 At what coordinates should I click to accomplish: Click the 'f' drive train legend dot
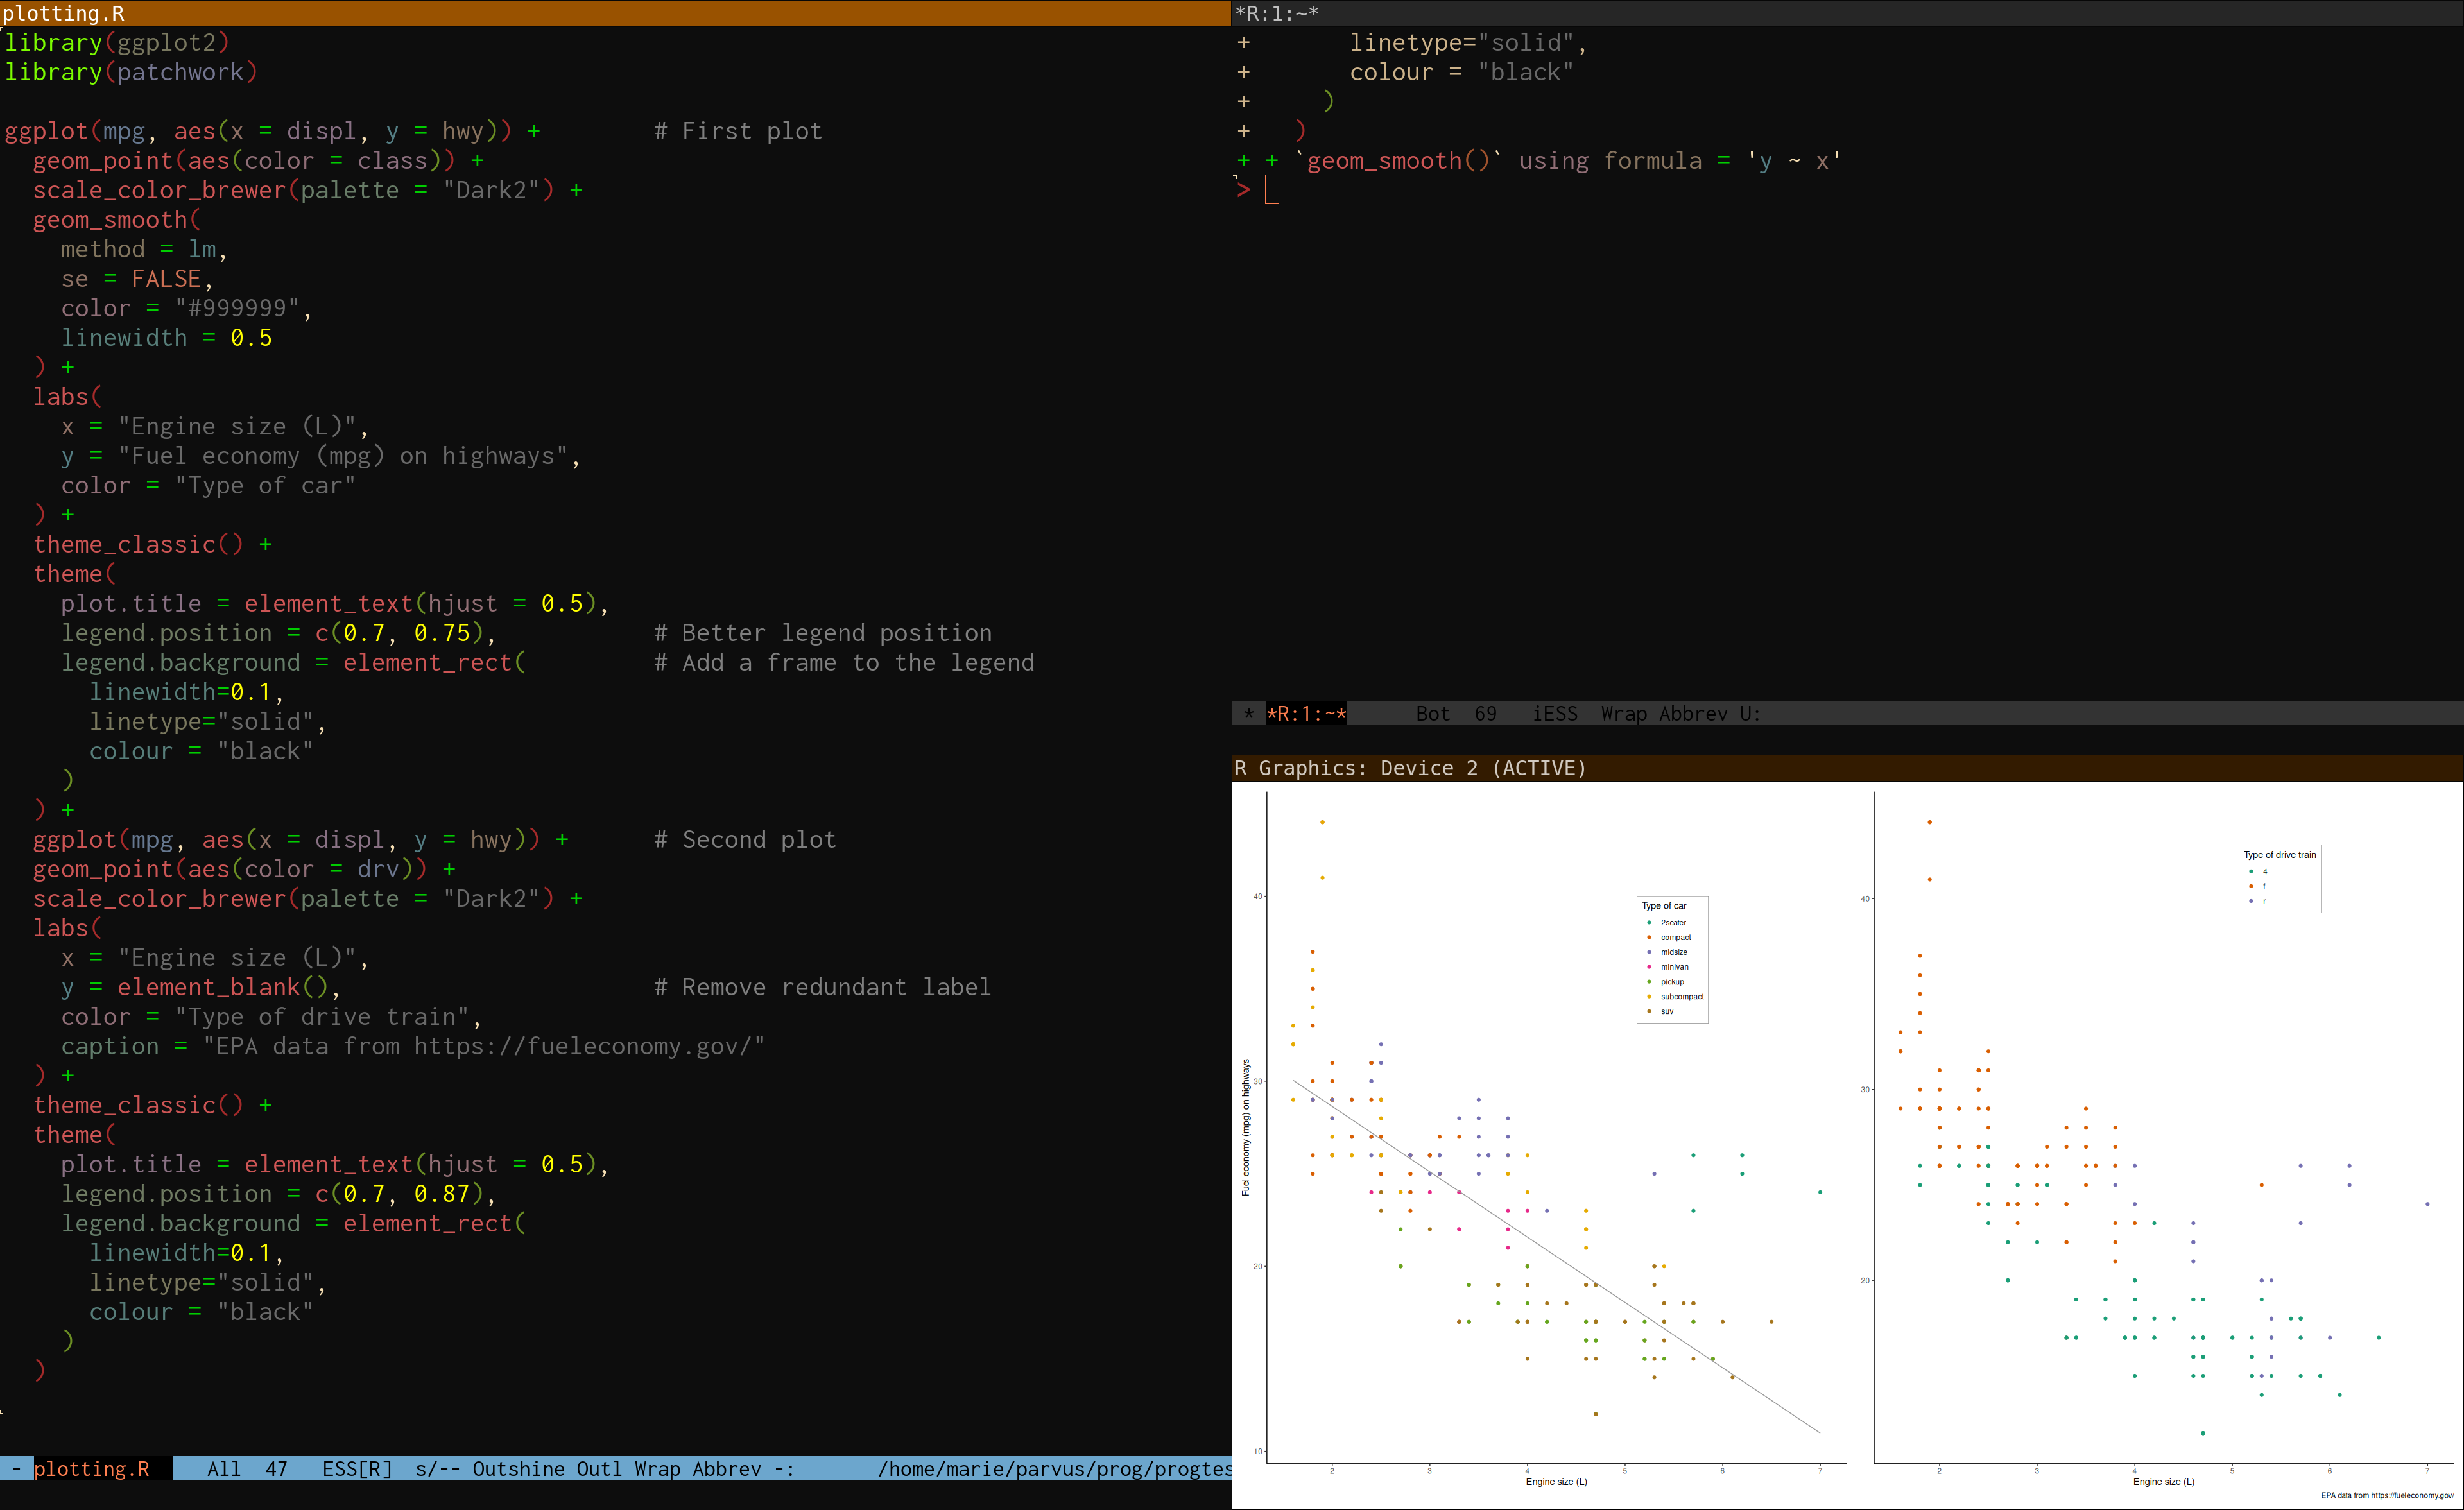click(2251, 886)
